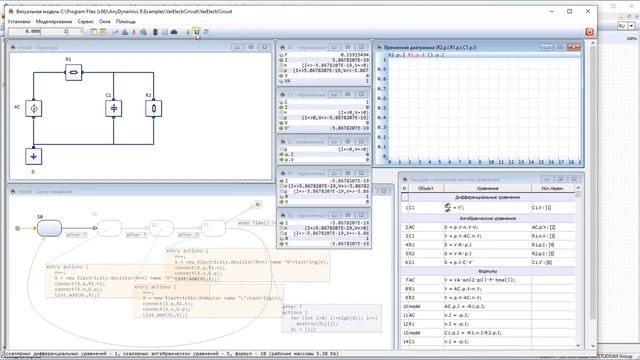Open the Установки menu
The image size is (640, 360).
pos(19,21)
